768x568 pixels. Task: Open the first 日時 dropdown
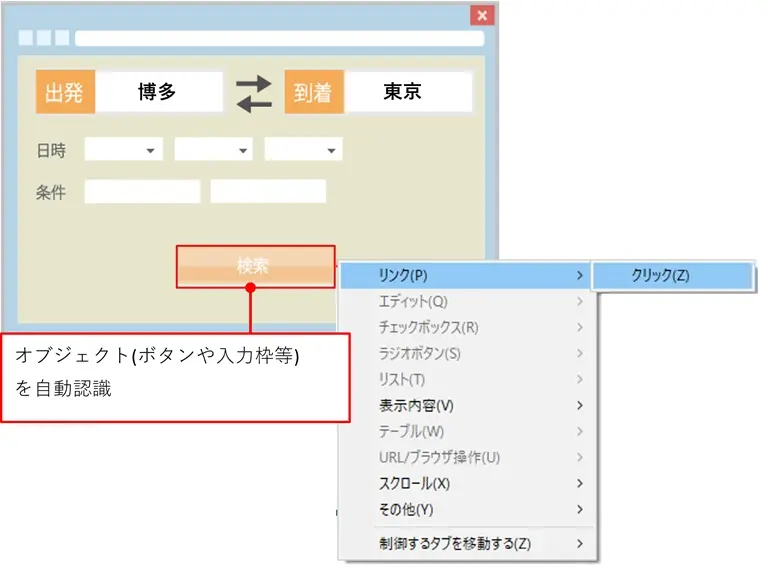(124, 150)
